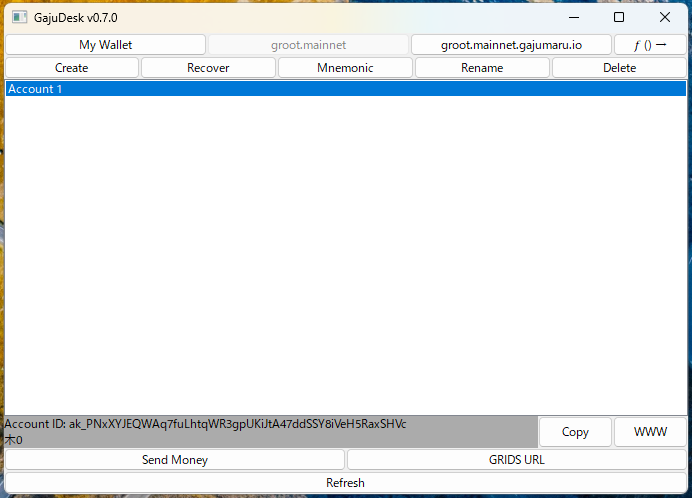Show the Mnemonic for the account

click(345, 68)
